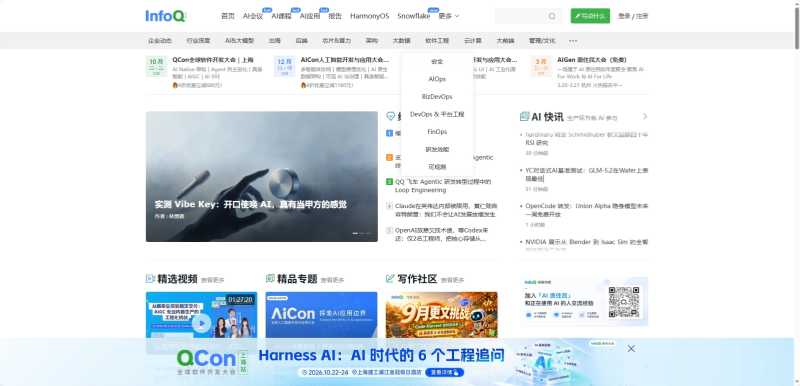Open AIGen 数仕院大会 event link
Viewport: 800px width, 386px height.
[592, 60]
